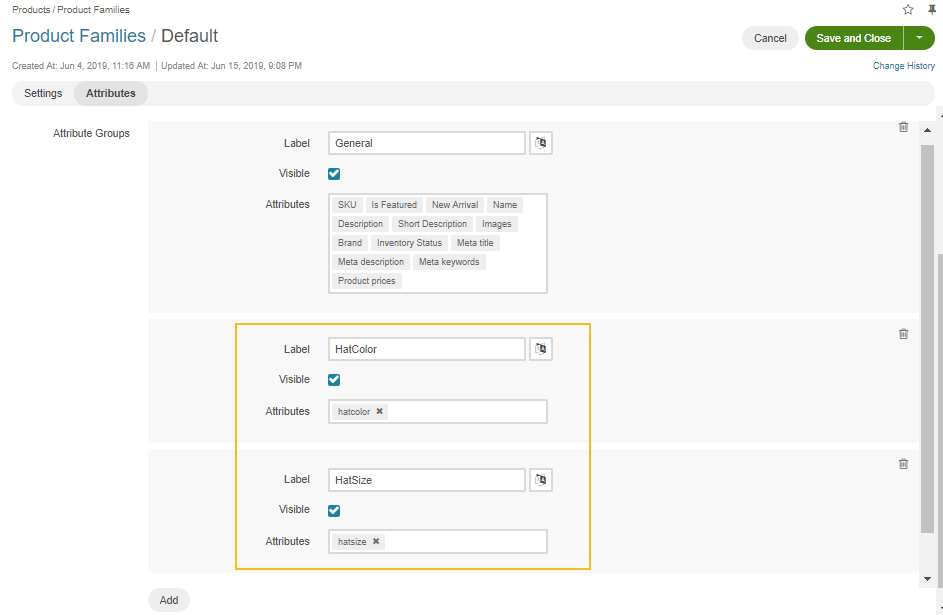
Task: Open translations for HatColor label
Action: pyautogui.click(x=540, y=349)
